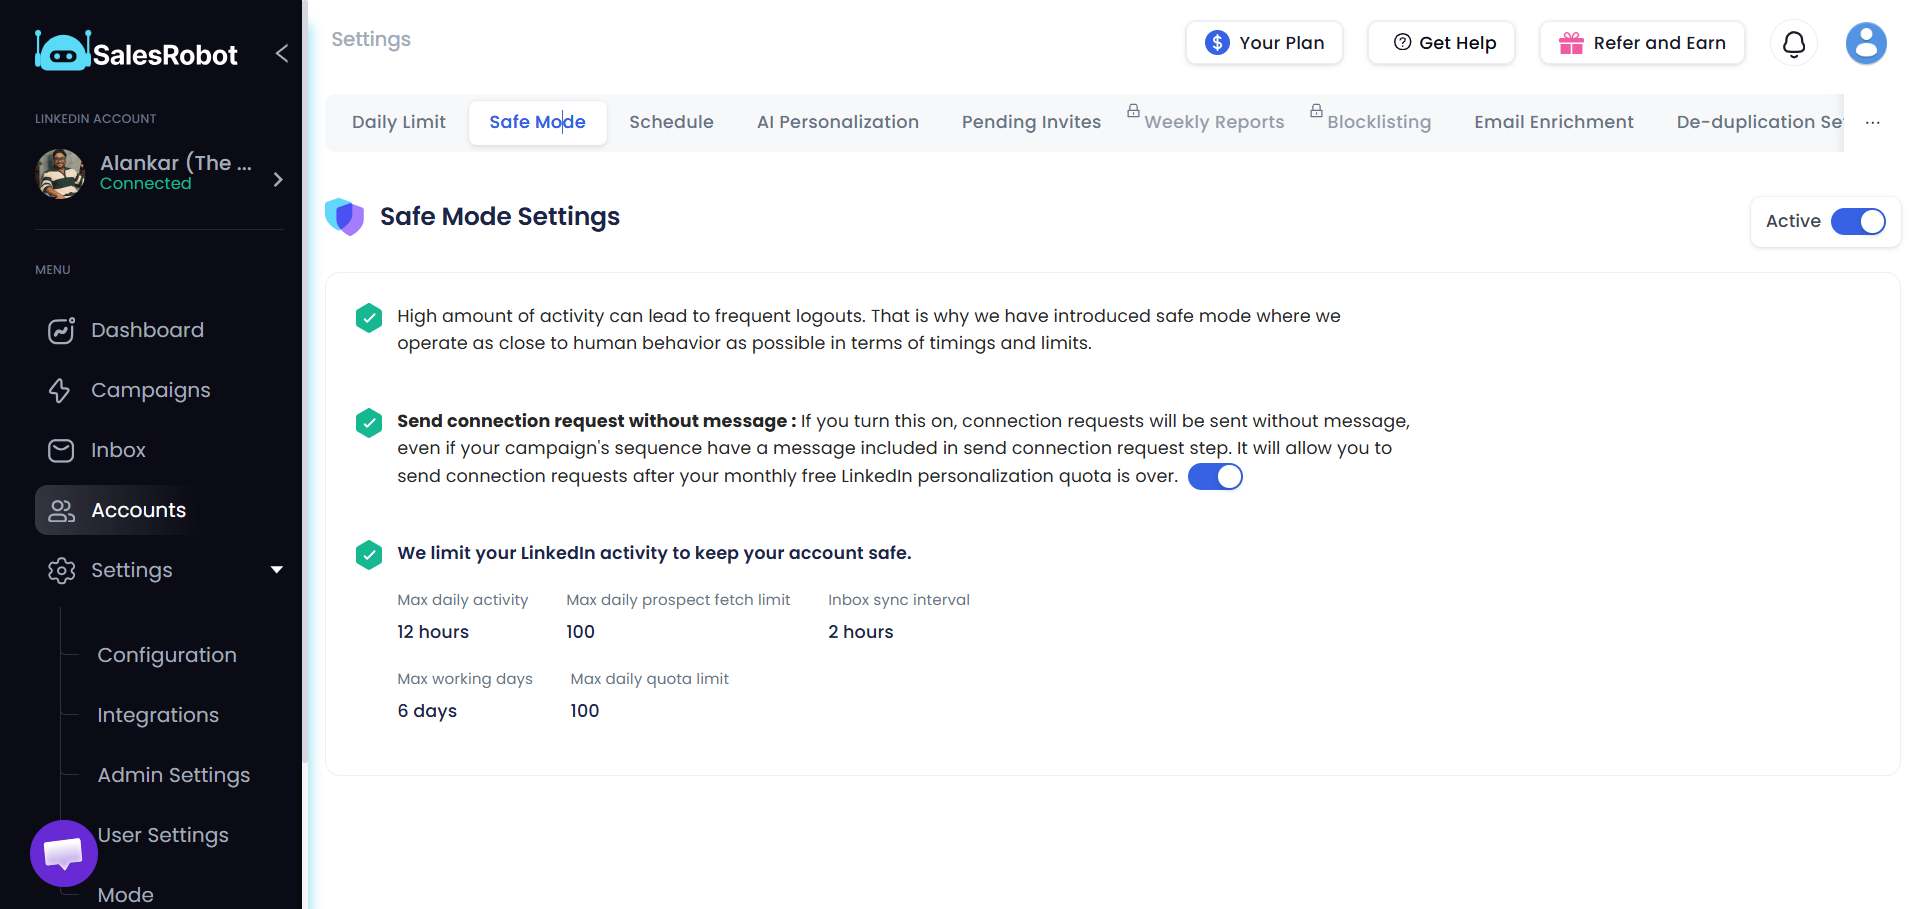The height and width of the screenshot is (909, 1919).
Task: Click the green check beside We limit your LinkedIn
Action: (x=369, y=555)
